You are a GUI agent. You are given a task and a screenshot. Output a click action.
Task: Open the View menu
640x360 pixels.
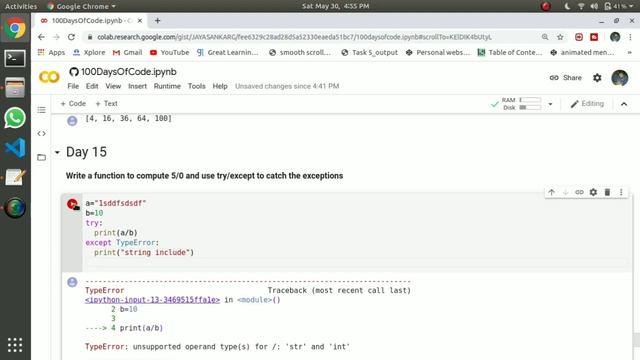113,86
